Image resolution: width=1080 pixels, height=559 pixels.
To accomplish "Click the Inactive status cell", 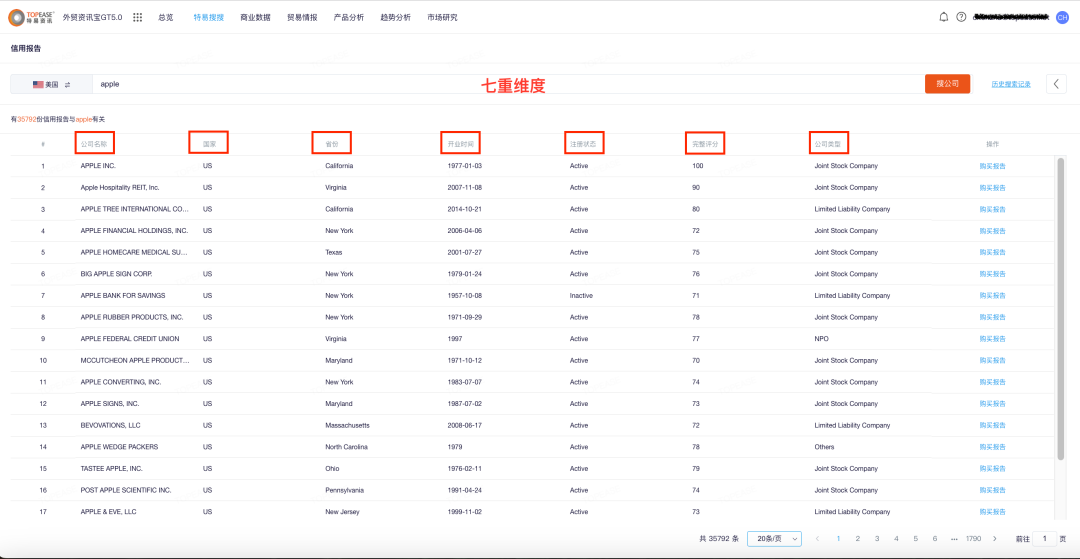I will [581, 295].
